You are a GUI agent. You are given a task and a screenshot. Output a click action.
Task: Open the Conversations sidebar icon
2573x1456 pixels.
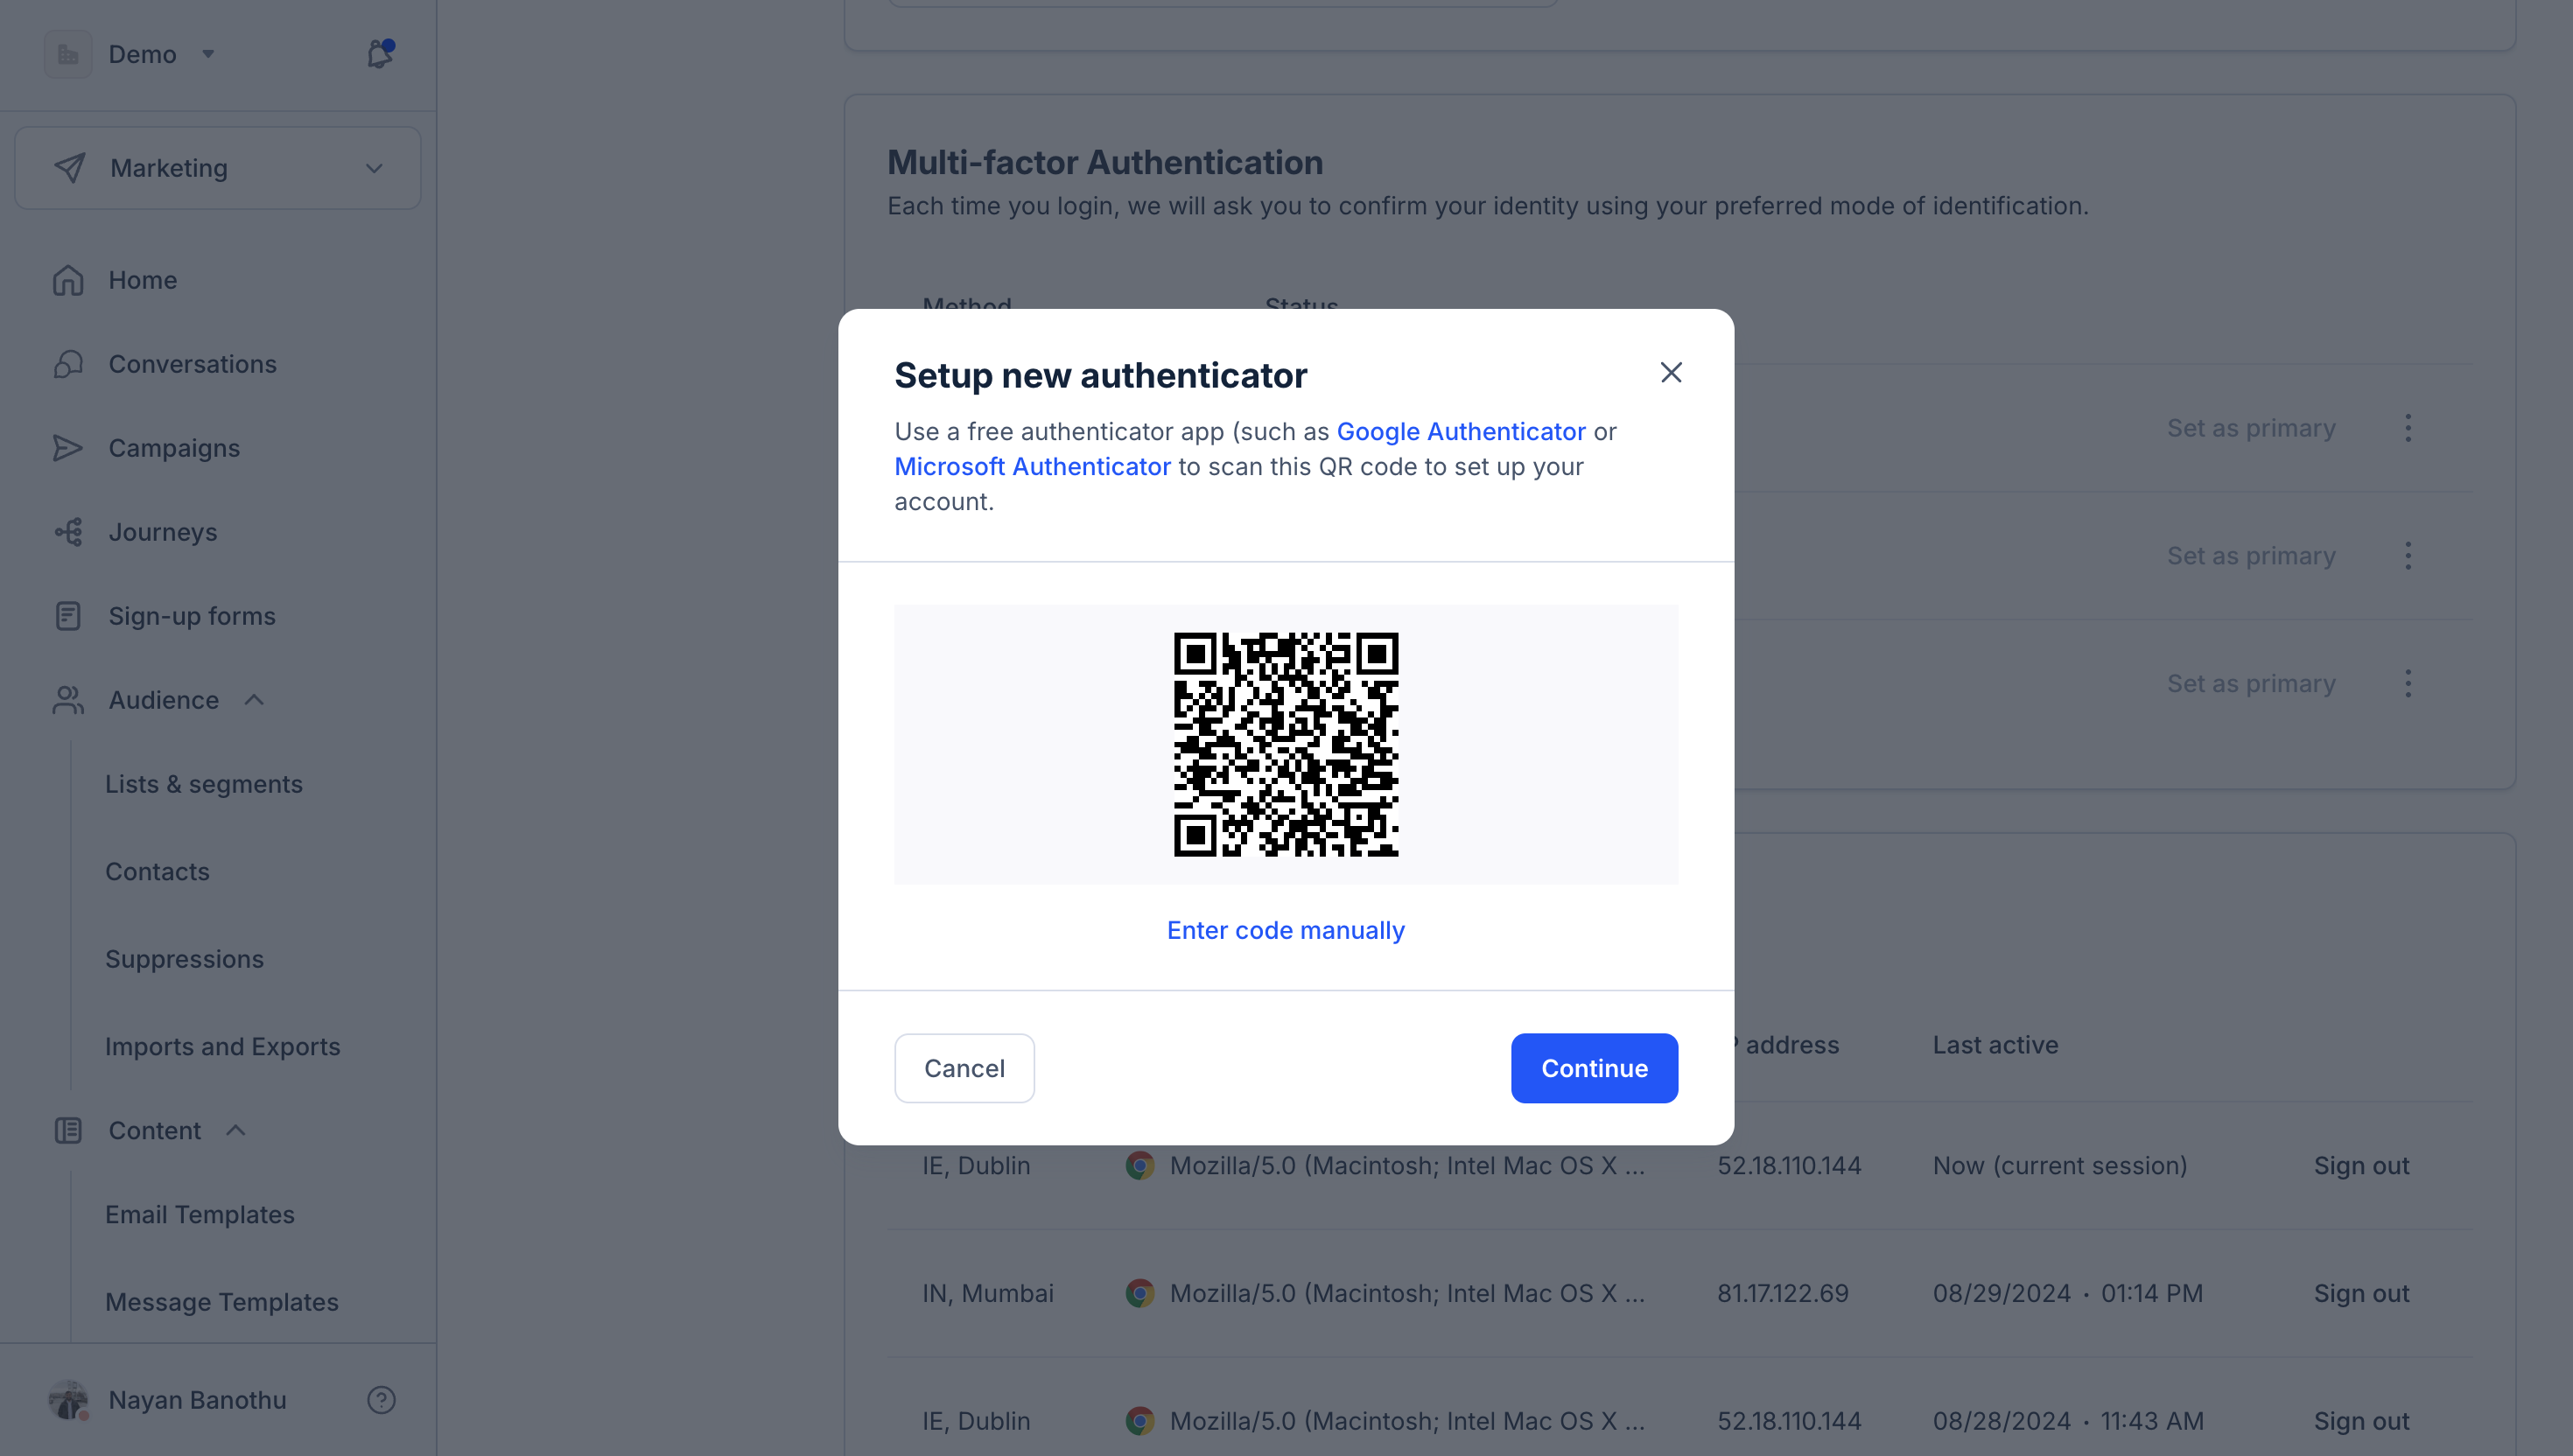coord(68,364)
